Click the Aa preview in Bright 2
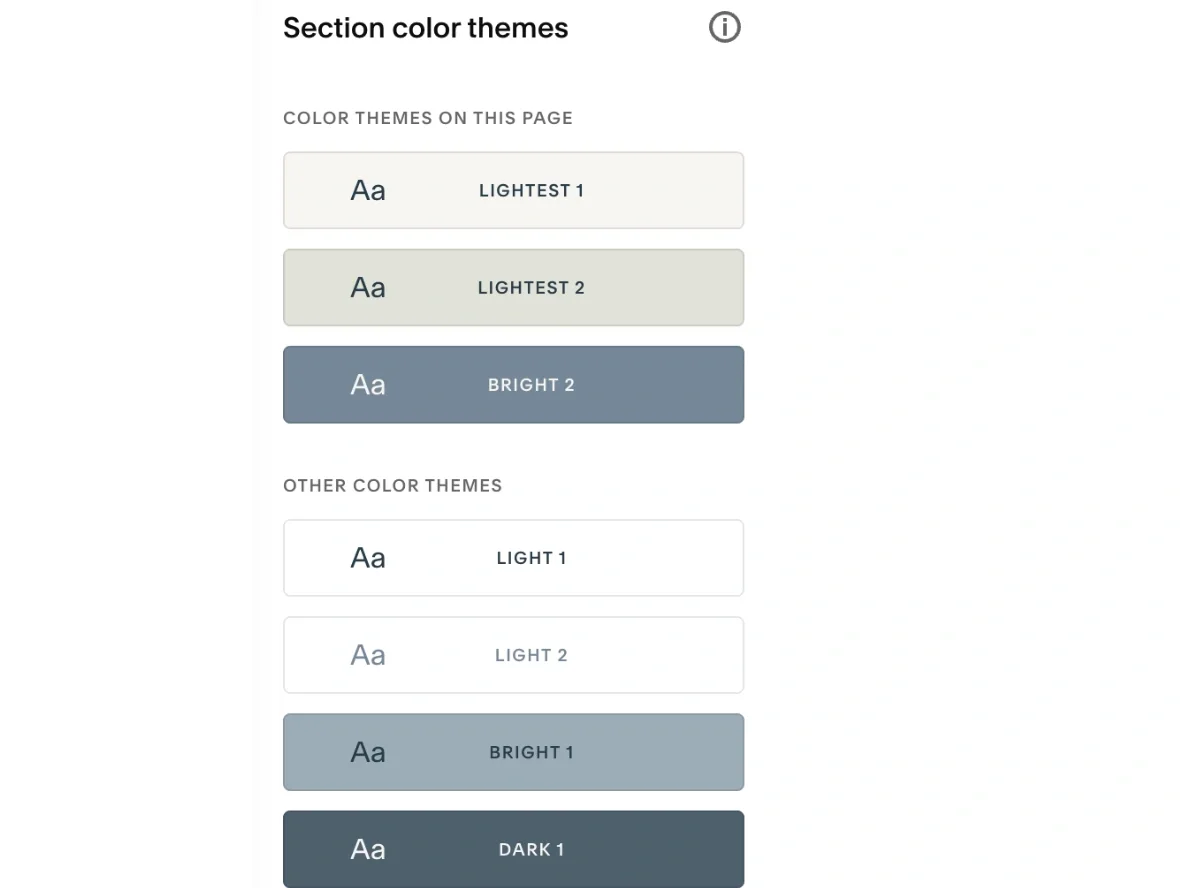The width and height of the screenshot is (1184, 888). pos(368,385)
